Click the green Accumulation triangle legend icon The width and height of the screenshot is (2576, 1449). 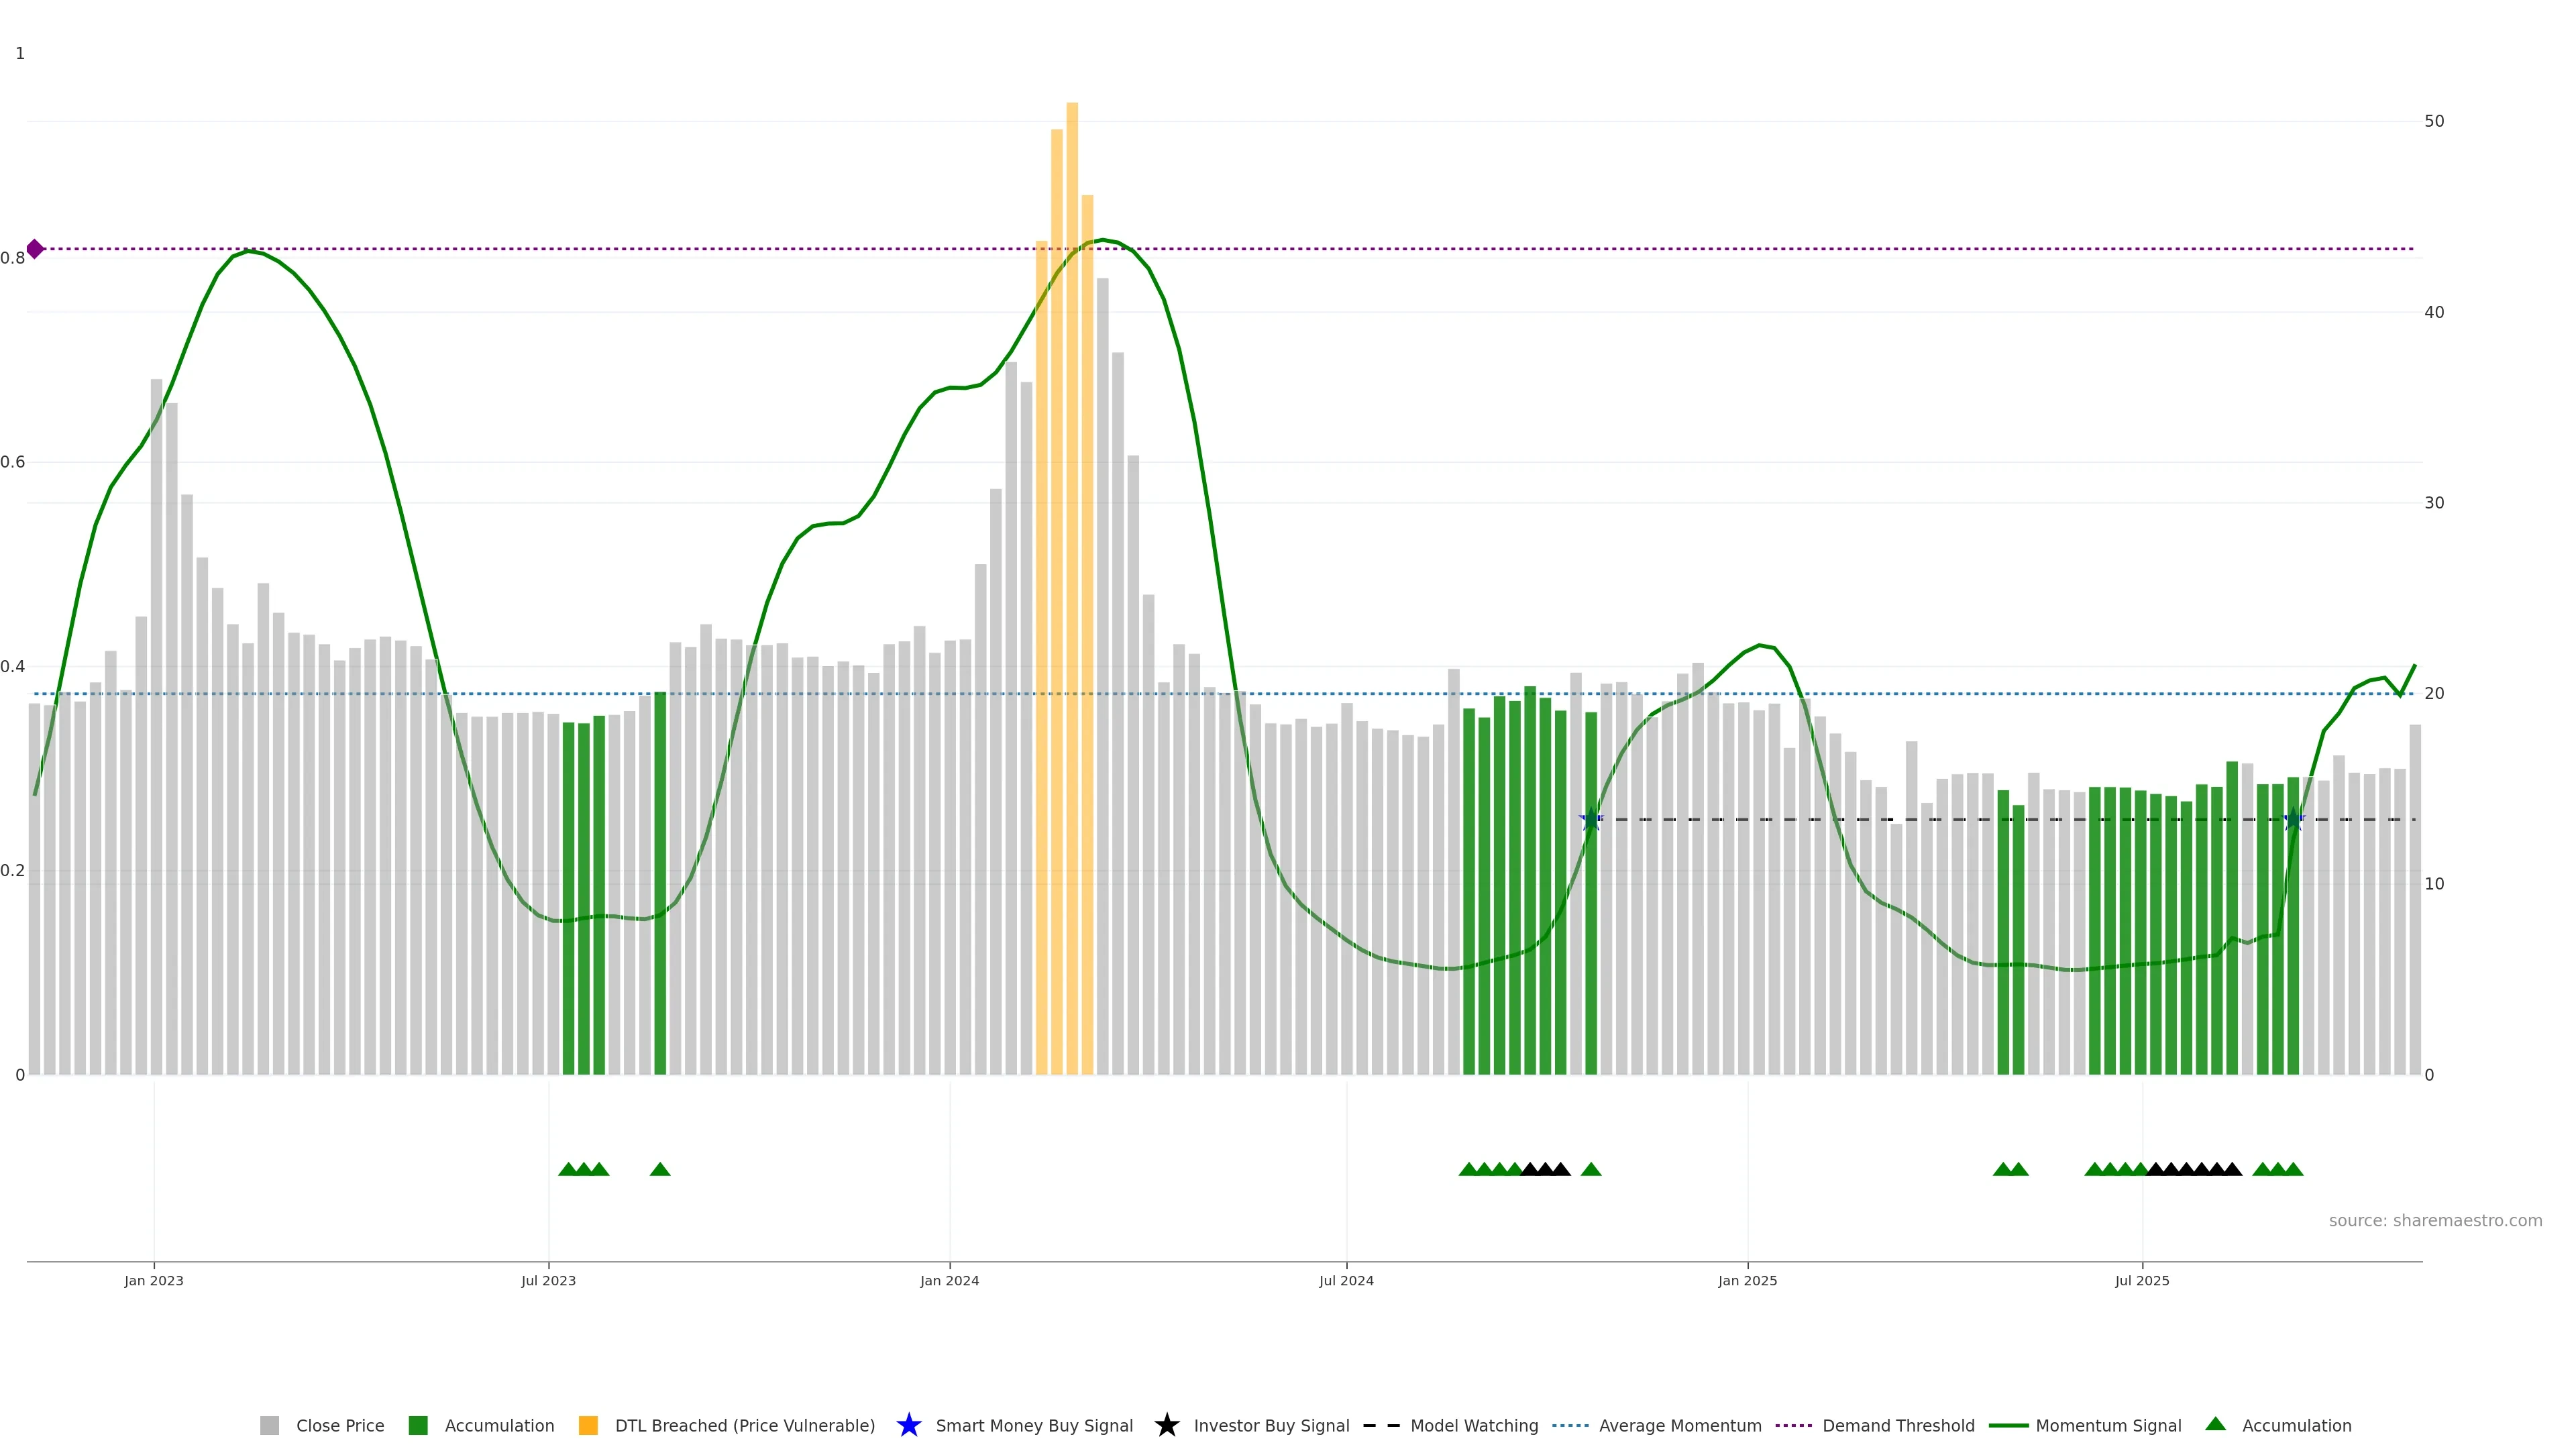2215,1424
